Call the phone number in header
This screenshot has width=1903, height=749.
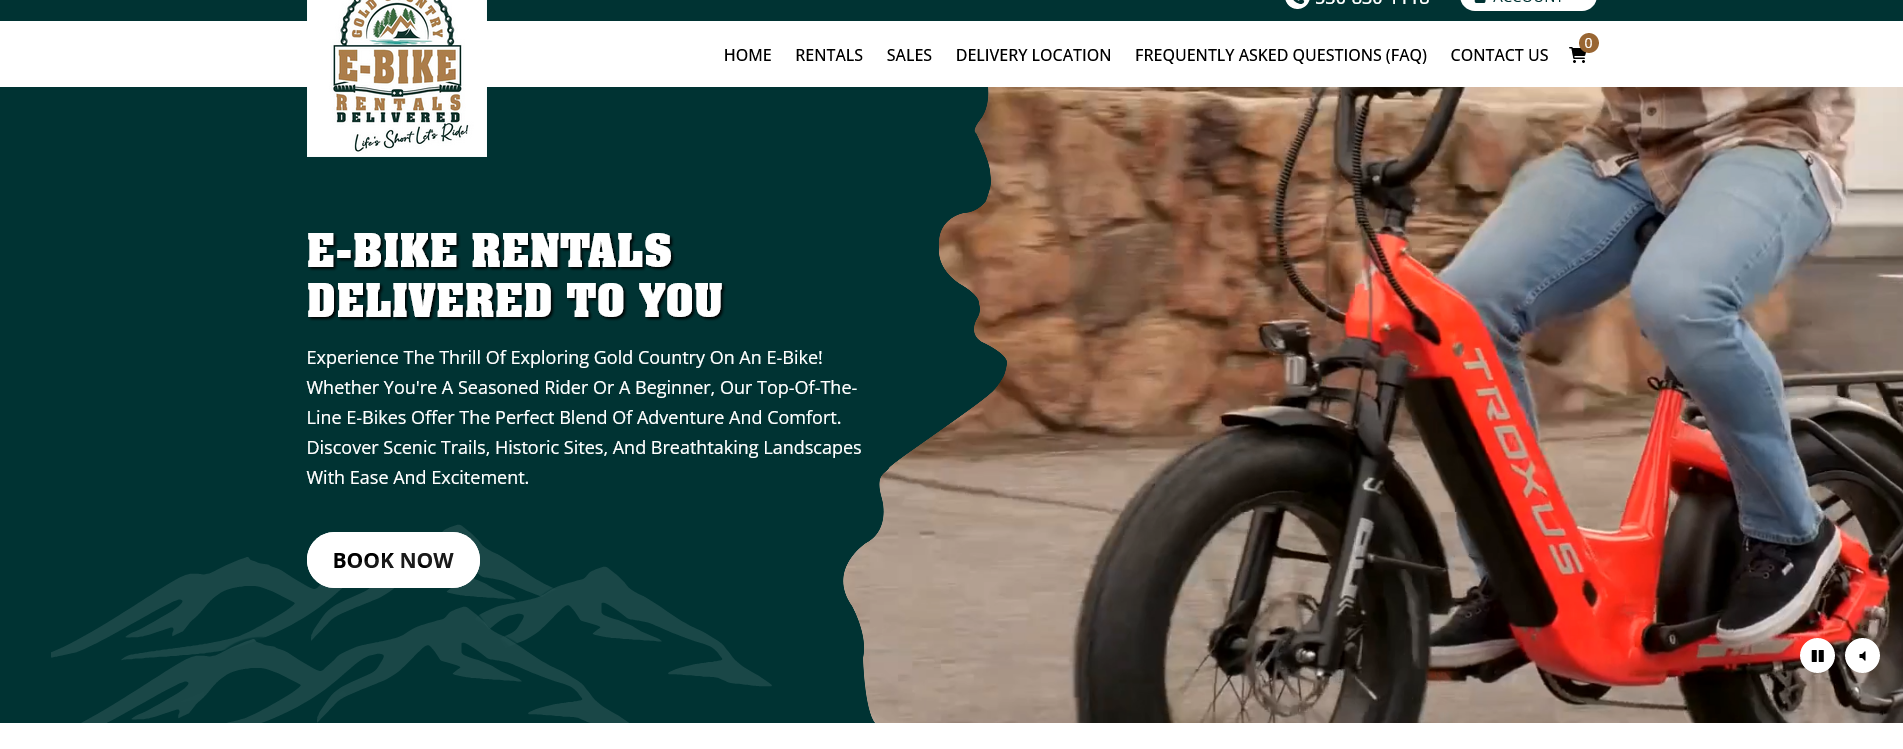point(1371,3)
